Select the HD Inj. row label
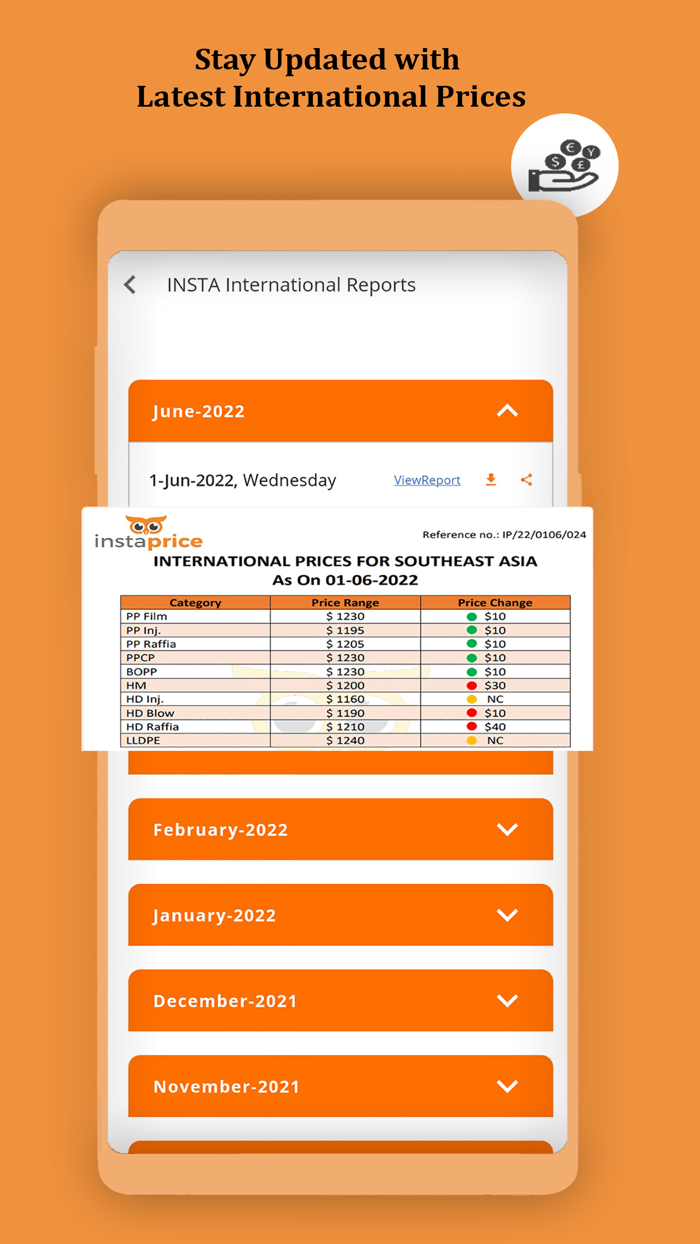The width and height of the screenshot is (700, 1244). pyautogui.click(x=145, y=699)
